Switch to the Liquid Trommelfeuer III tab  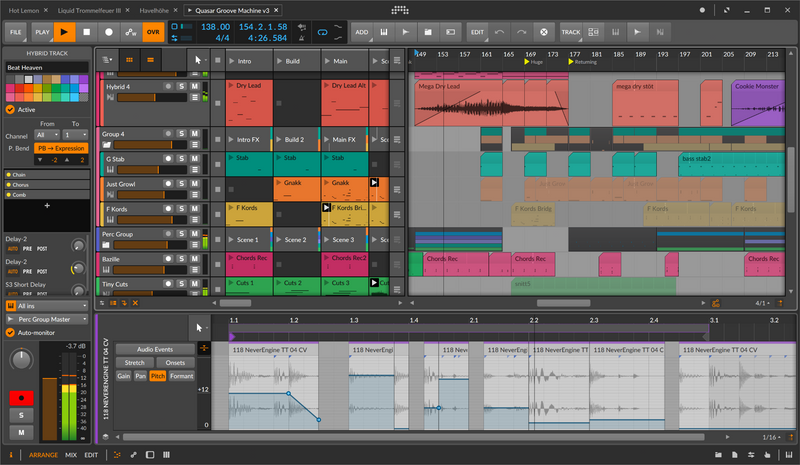pyautogui.click(x=89, y=10)
